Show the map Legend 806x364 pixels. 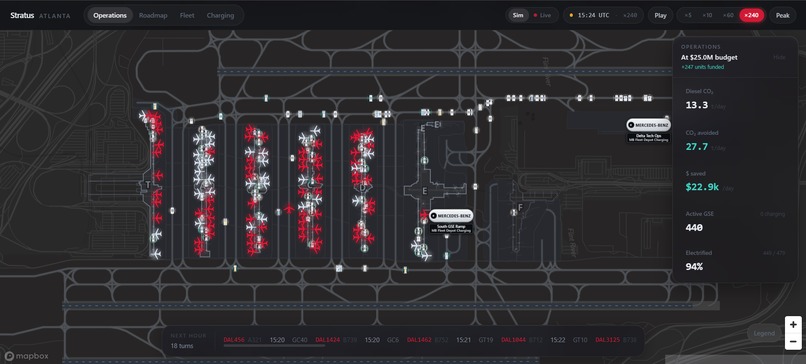(x=764, y=333)
